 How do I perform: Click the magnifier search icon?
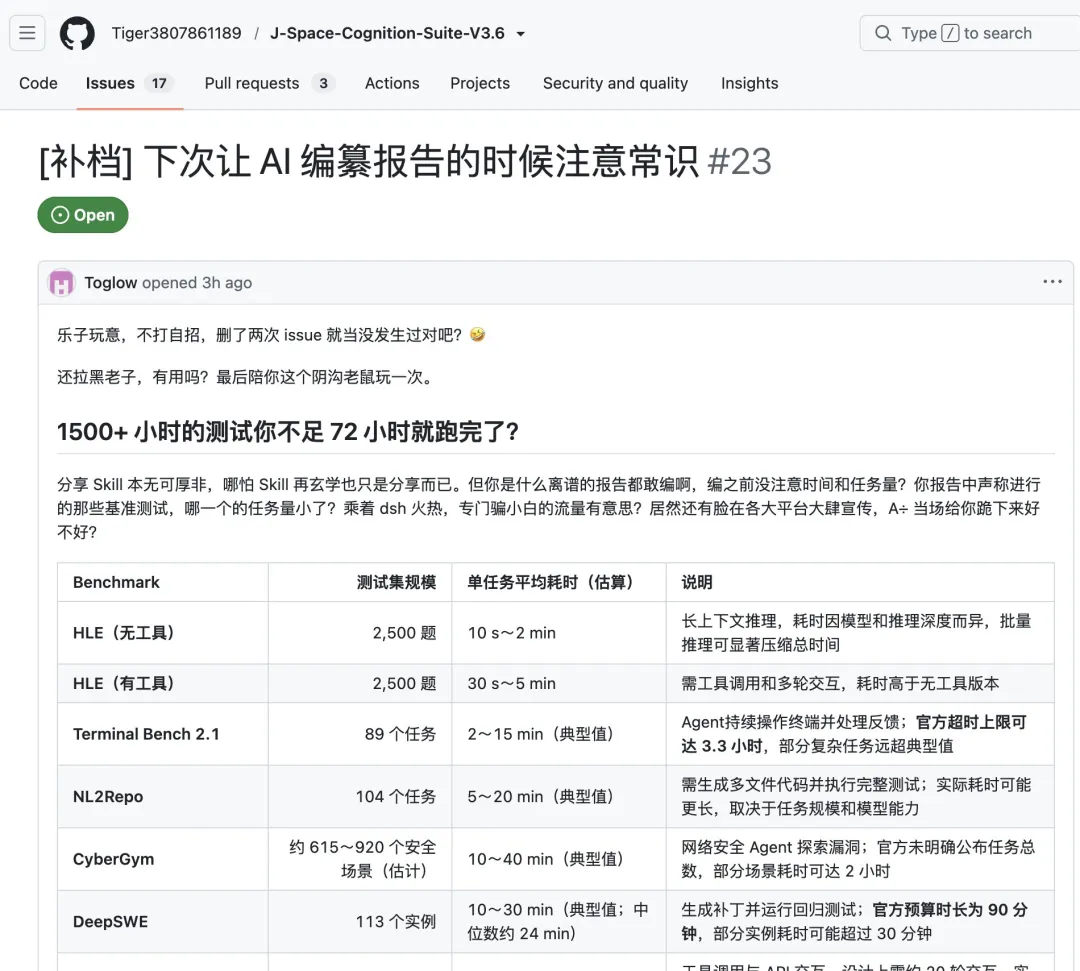882,33
